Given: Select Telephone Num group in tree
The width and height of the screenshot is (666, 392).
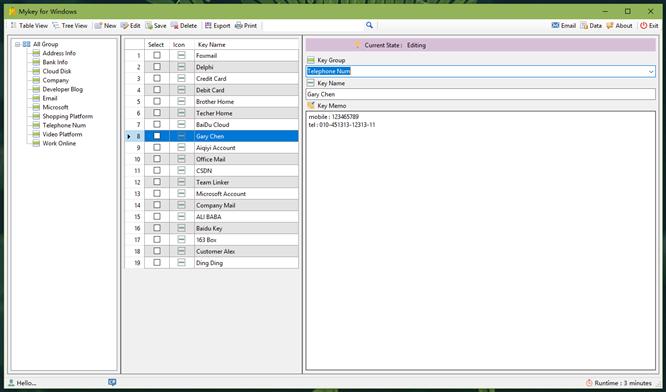Looking at the screenshot, I should [x=64, y=125].
